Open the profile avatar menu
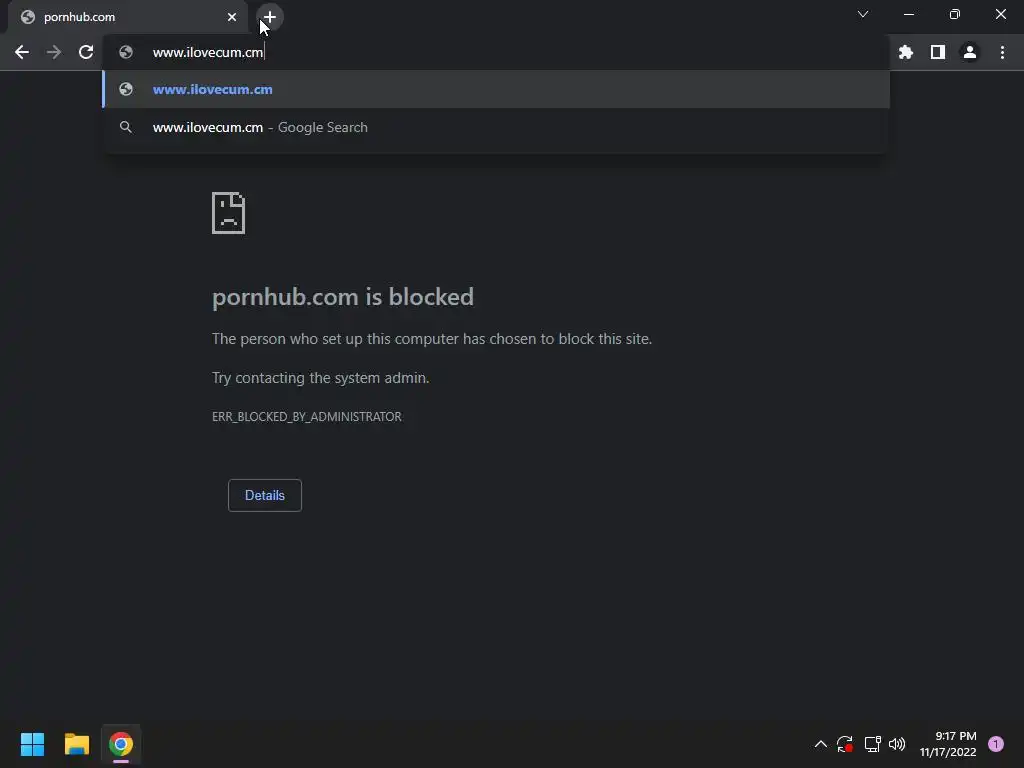 pyautogui.click(x=970, y=52)
